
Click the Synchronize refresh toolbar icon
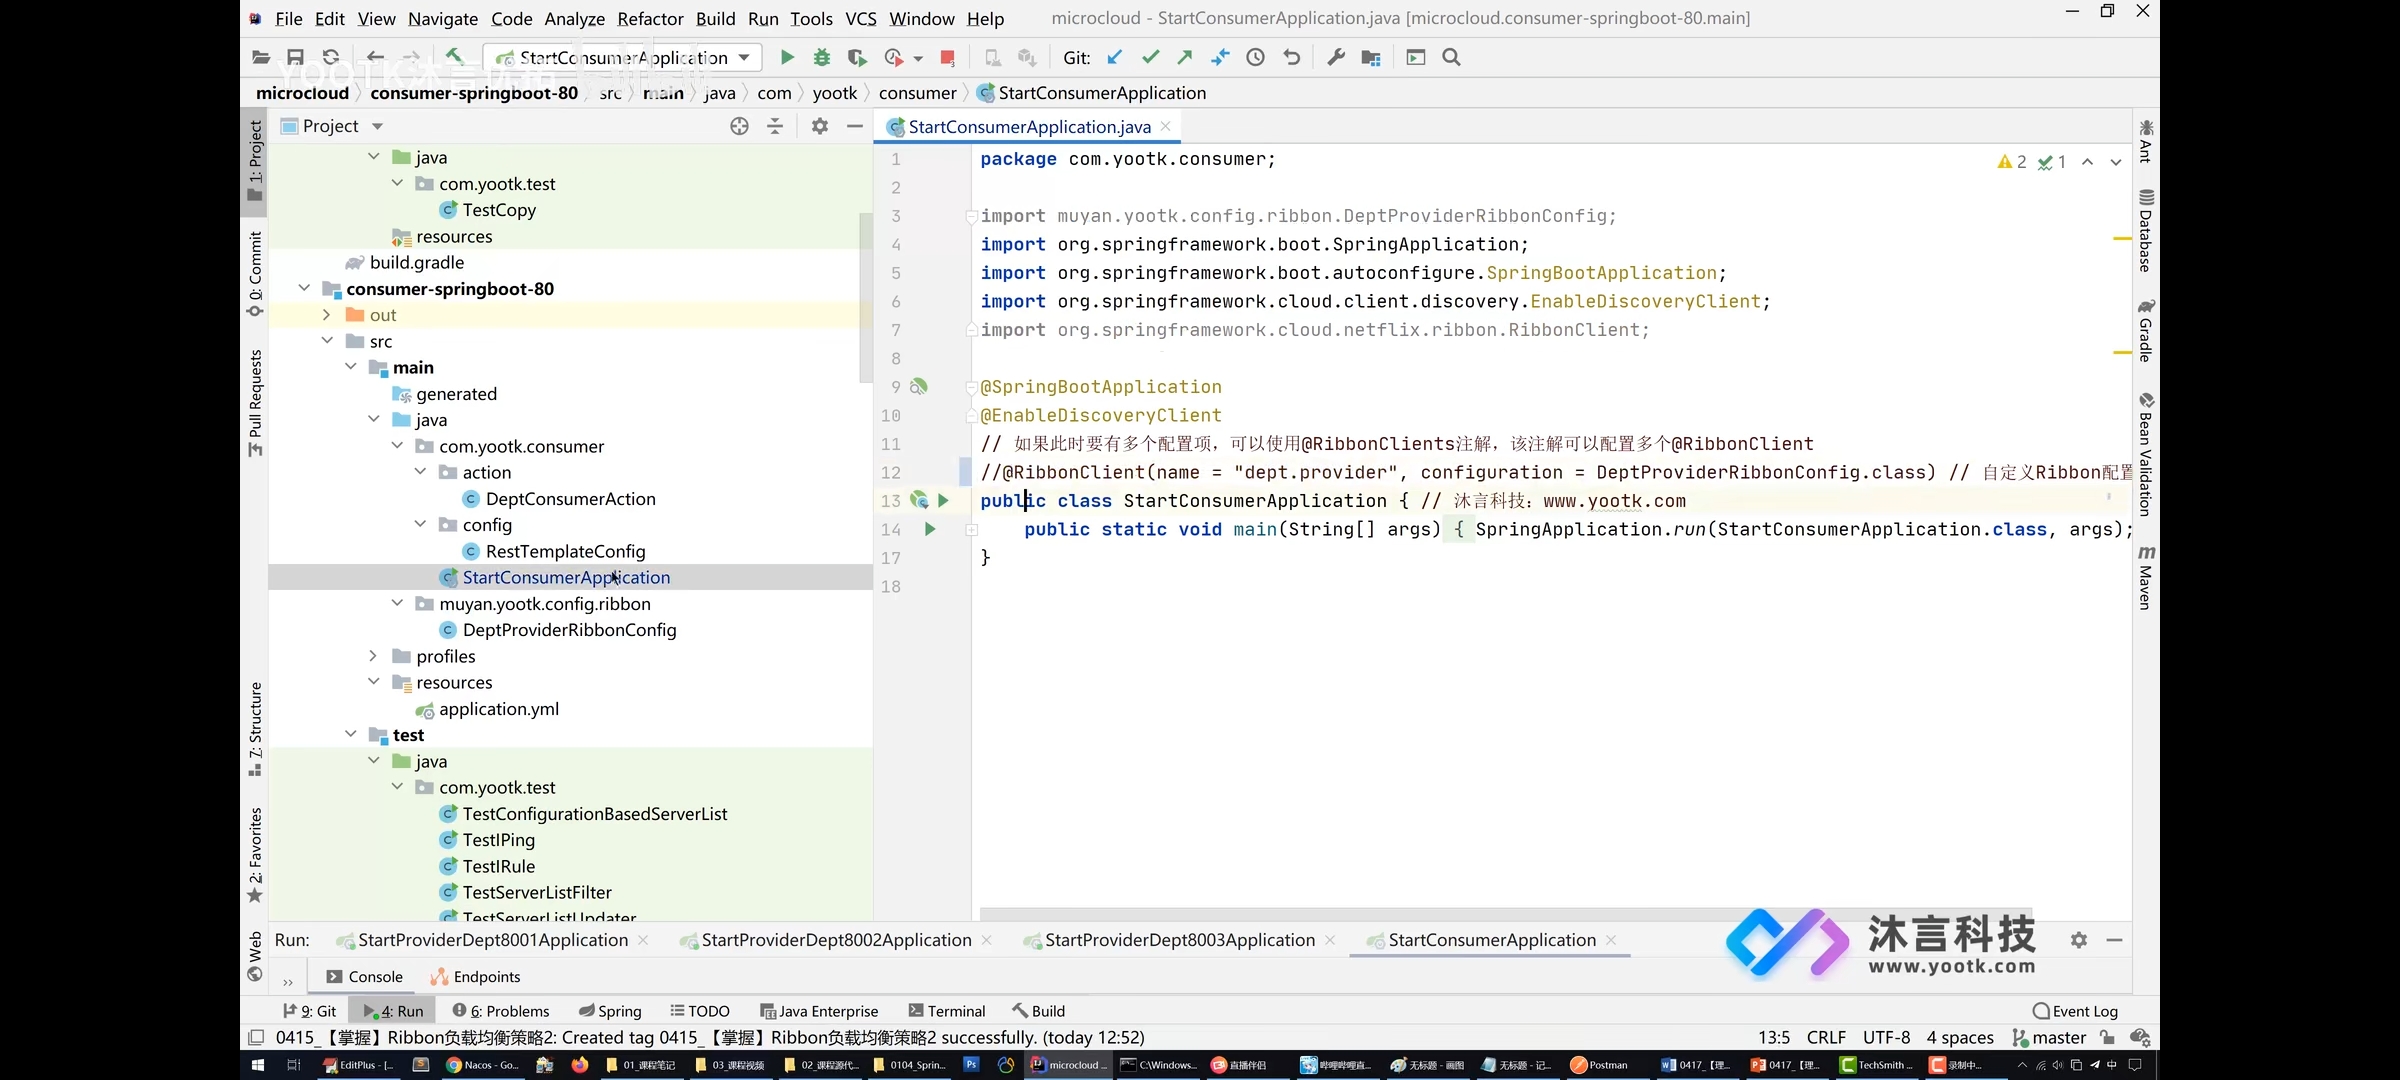[331, 58]
